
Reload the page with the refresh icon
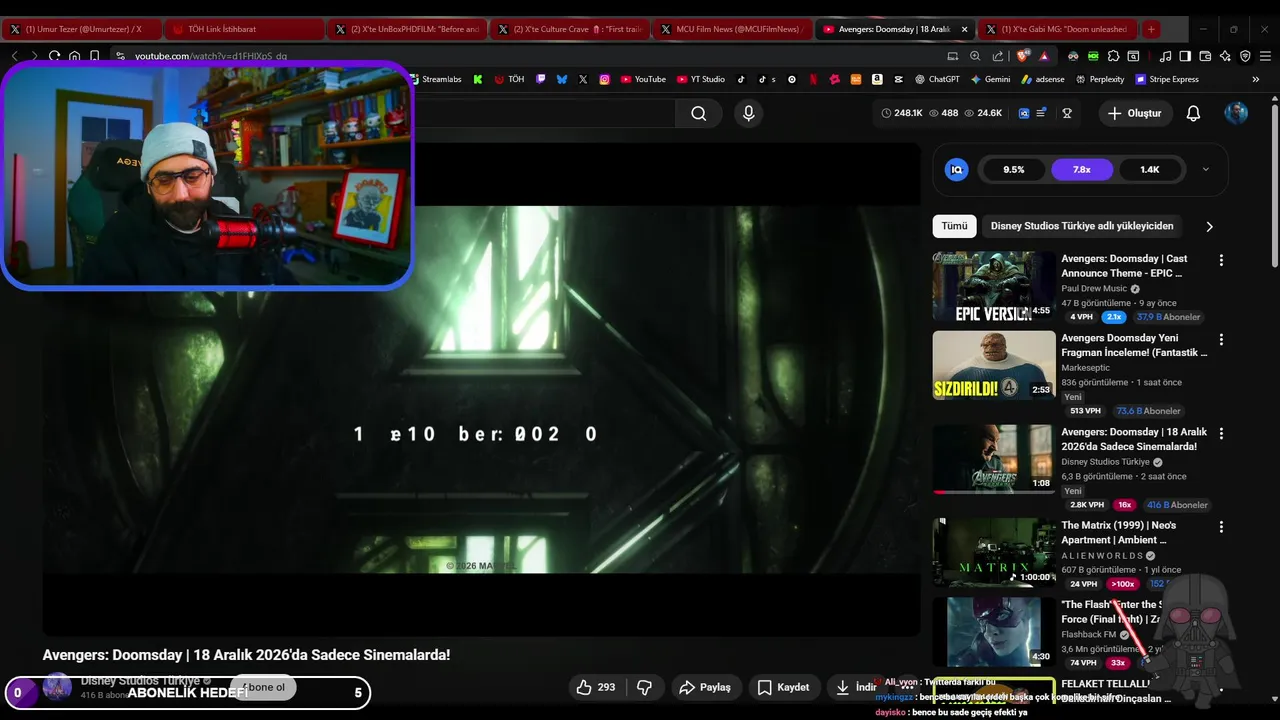[54, 56]
